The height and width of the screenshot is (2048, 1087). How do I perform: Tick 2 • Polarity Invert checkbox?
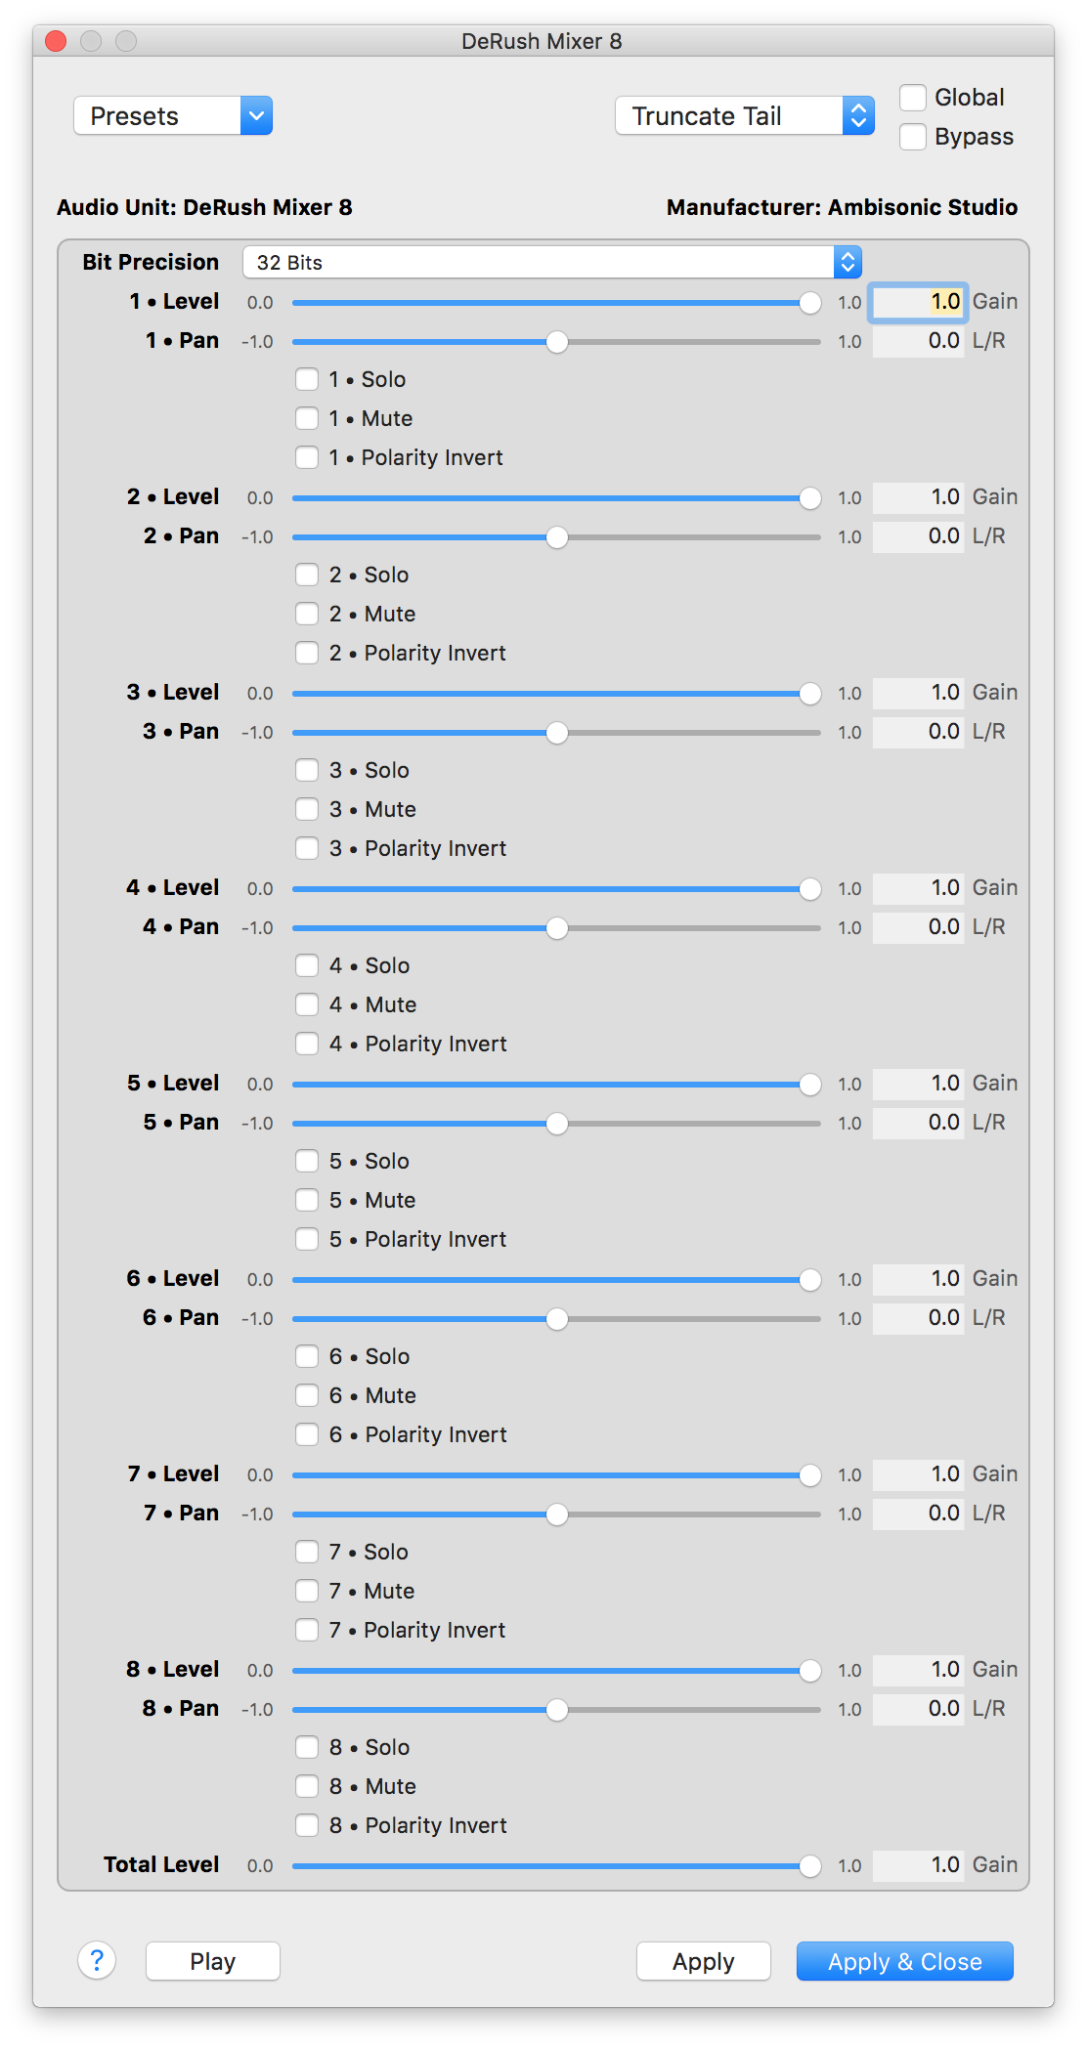tap(307, 654)
